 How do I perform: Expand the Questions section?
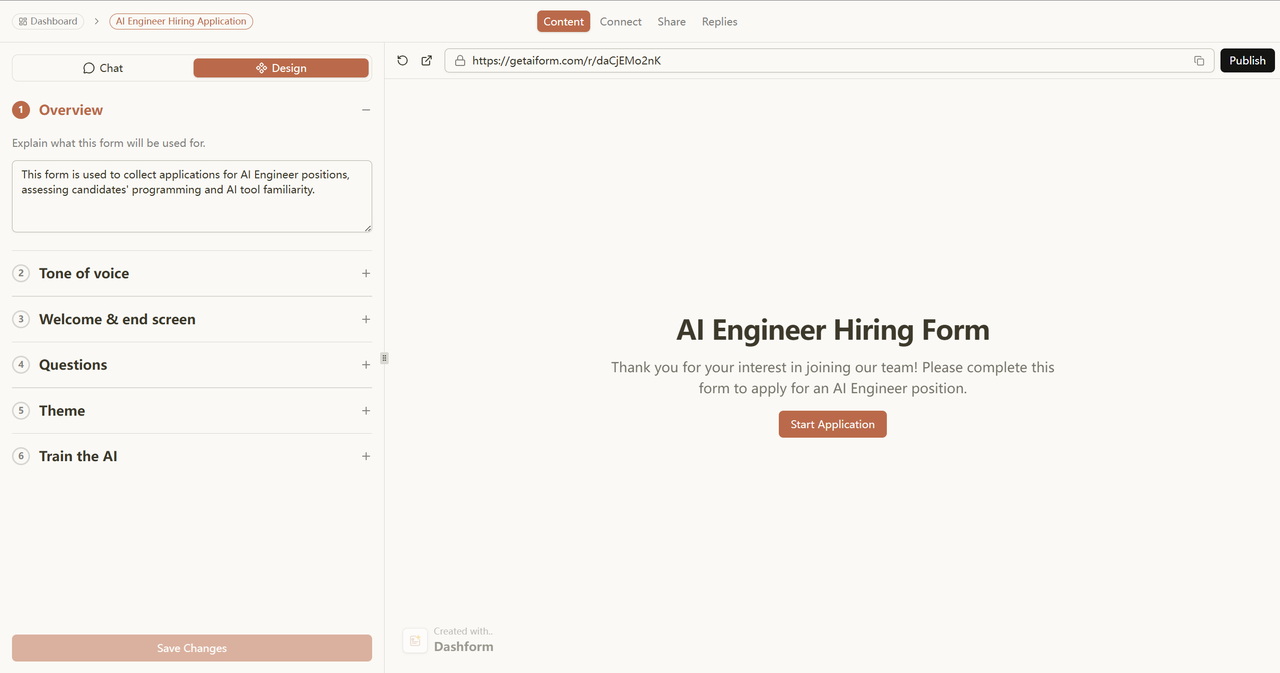(366, 365)
